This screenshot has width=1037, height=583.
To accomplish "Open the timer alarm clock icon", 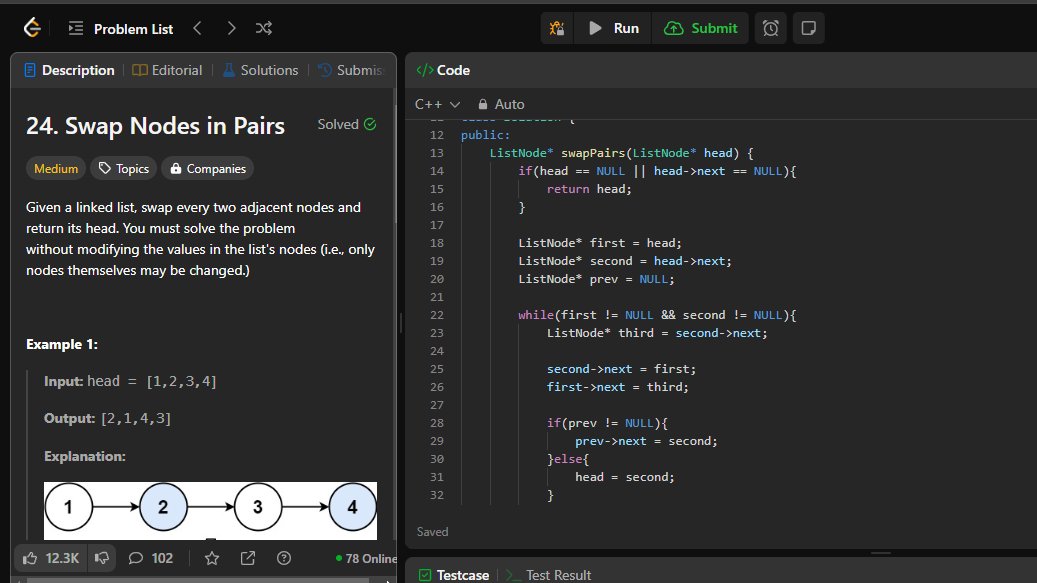I will [x=770, y=28].
